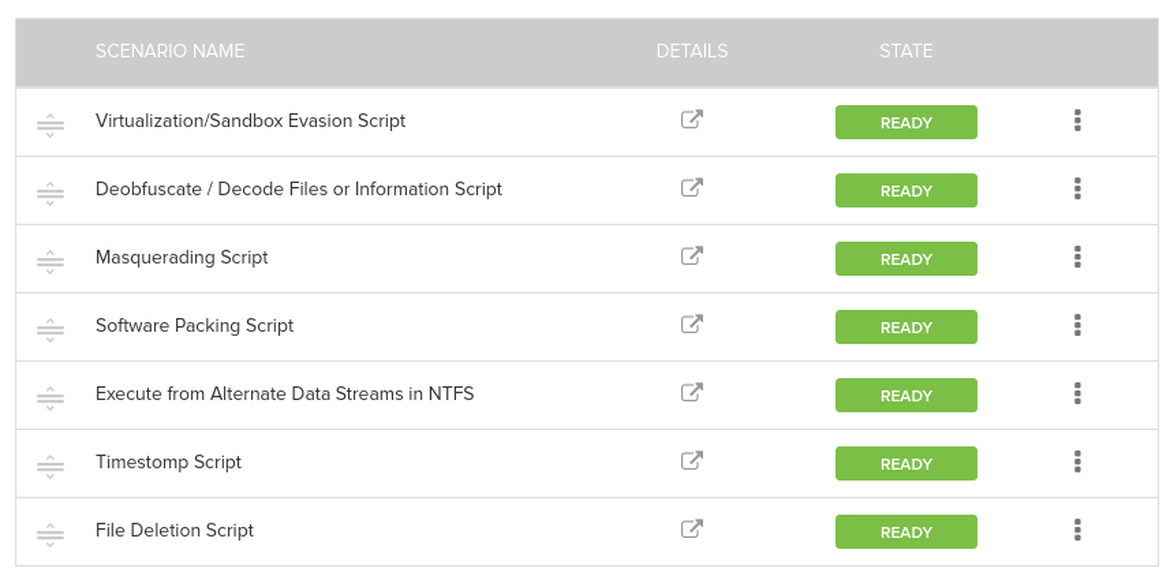Open details for Timestomp Script

[691, 461]
